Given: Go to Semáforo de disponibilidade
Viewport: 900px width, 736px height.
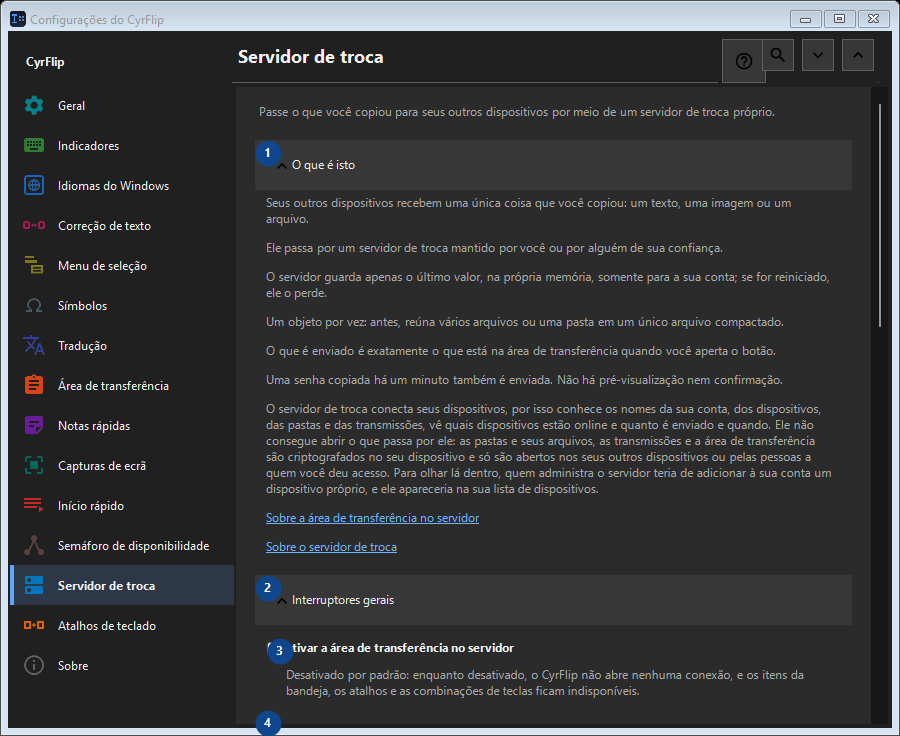Looking at the screenshot, I should (122, 545).
